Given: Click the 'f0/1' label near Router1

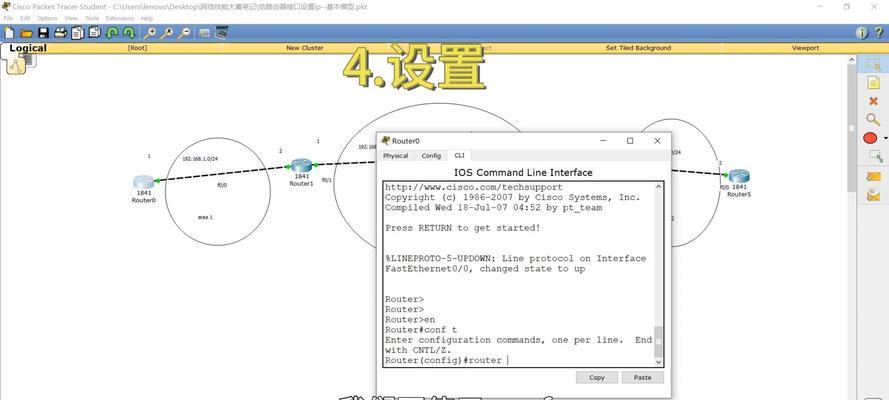Looking at the screenshot, I should pos(327,180).
